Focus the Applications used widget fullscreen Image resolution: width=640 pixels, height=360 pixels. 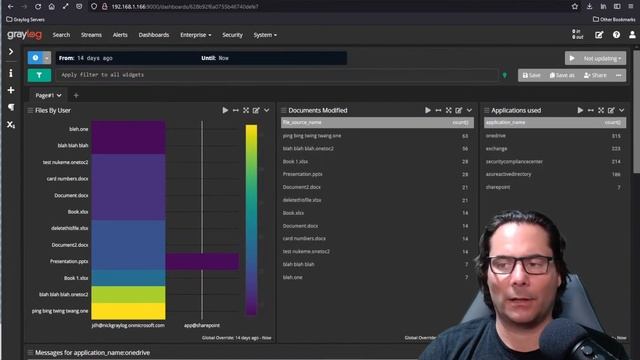point(601,110)
